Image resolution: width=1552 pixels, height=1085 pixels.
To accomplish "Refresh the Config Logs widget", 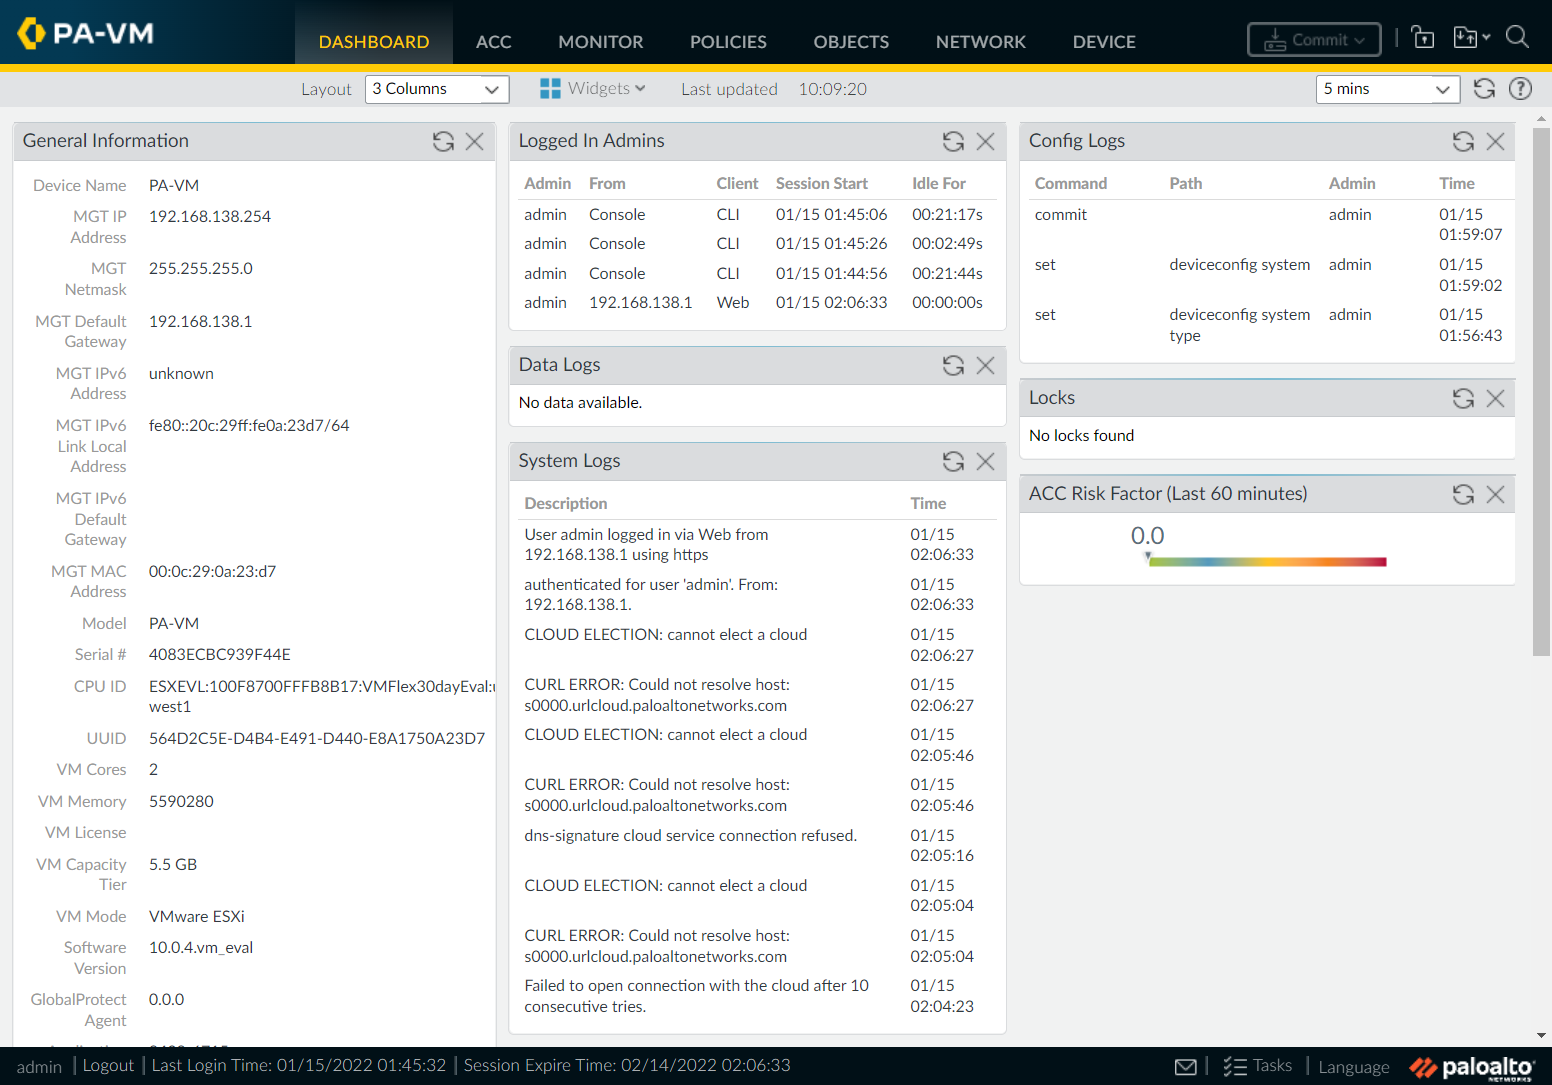I will pyautogui.click(x=1463, y=142).
